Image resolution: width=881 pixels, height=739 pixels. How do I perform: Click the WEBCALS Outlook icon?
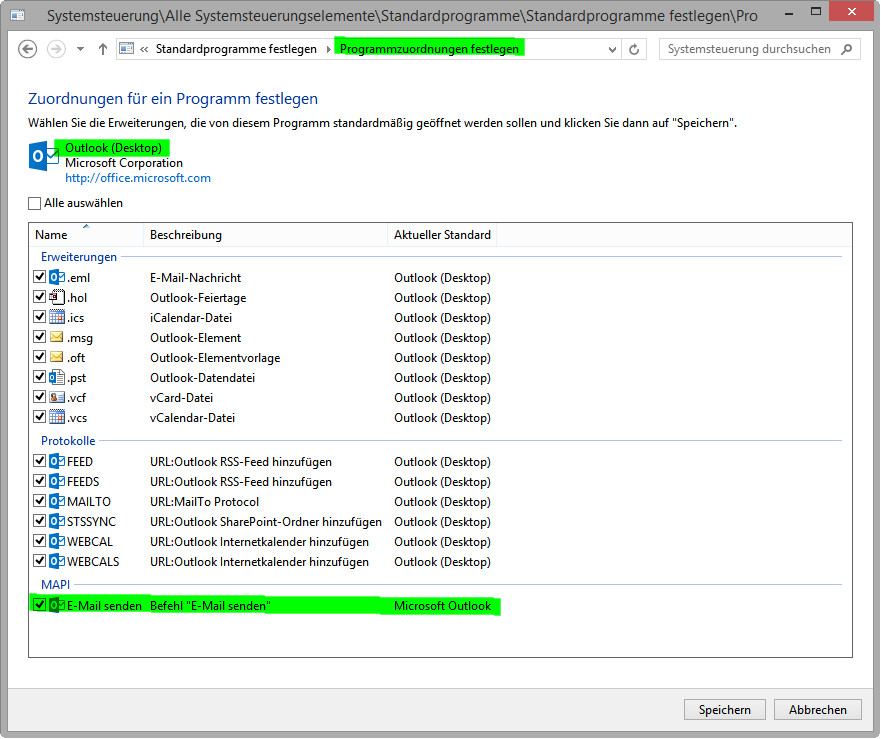tap(57, 561)
